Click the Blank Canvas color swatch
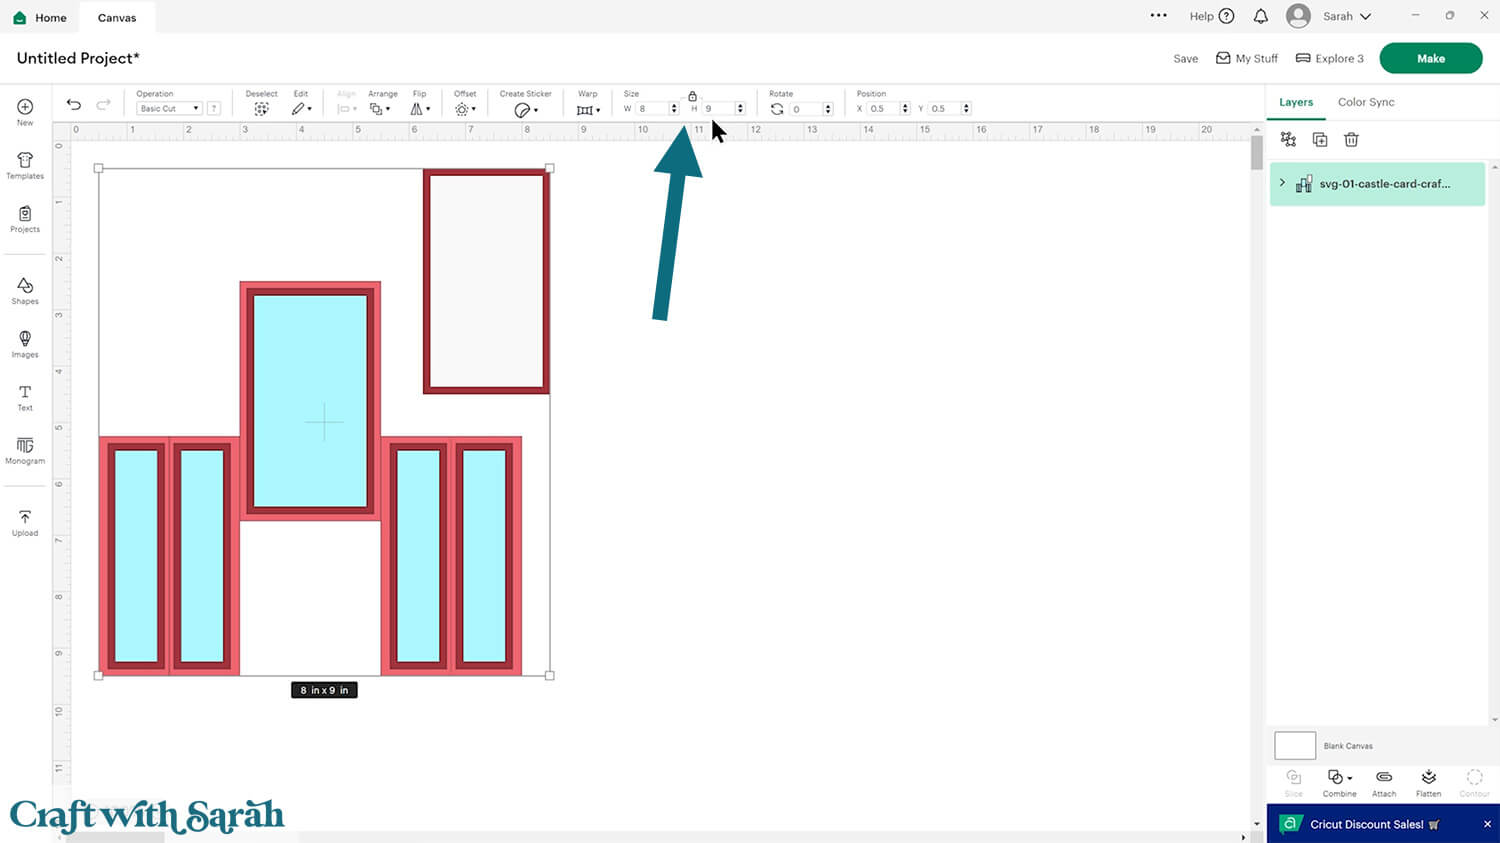Image resolution: width=1500 pixels, height=843 pixels. pyautogui.click(x=1295, y=746)
